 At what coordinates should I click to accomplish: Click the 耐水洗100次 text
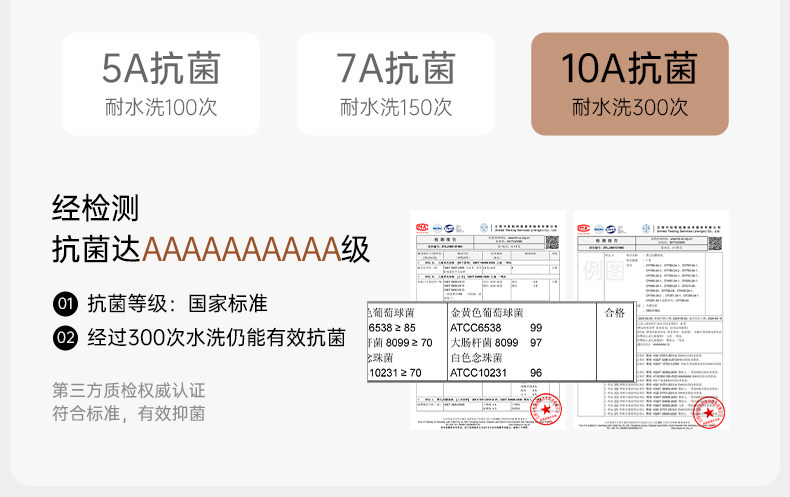[x=161, y=107]
